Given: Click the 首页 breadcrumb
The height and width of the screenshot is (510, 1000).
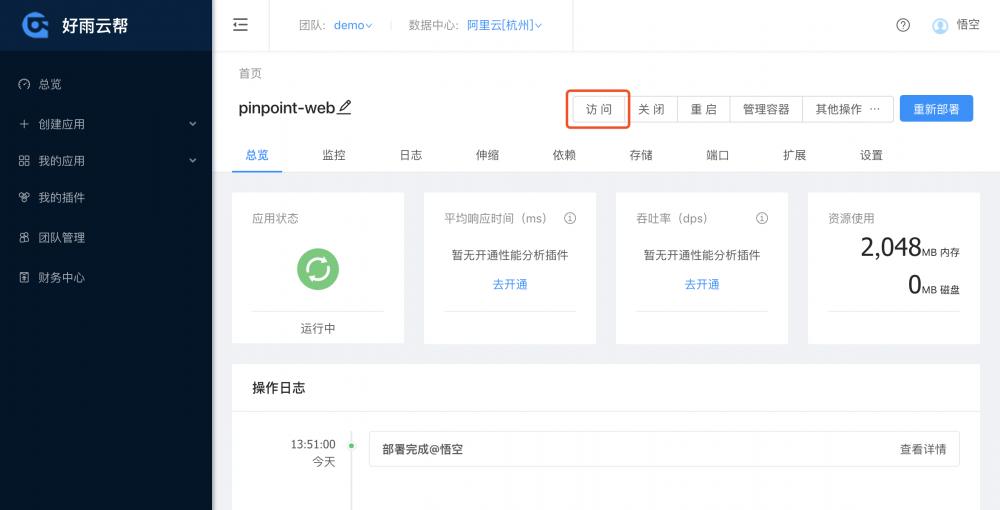Looking at the screenshot, I should (x=250, y=73).
